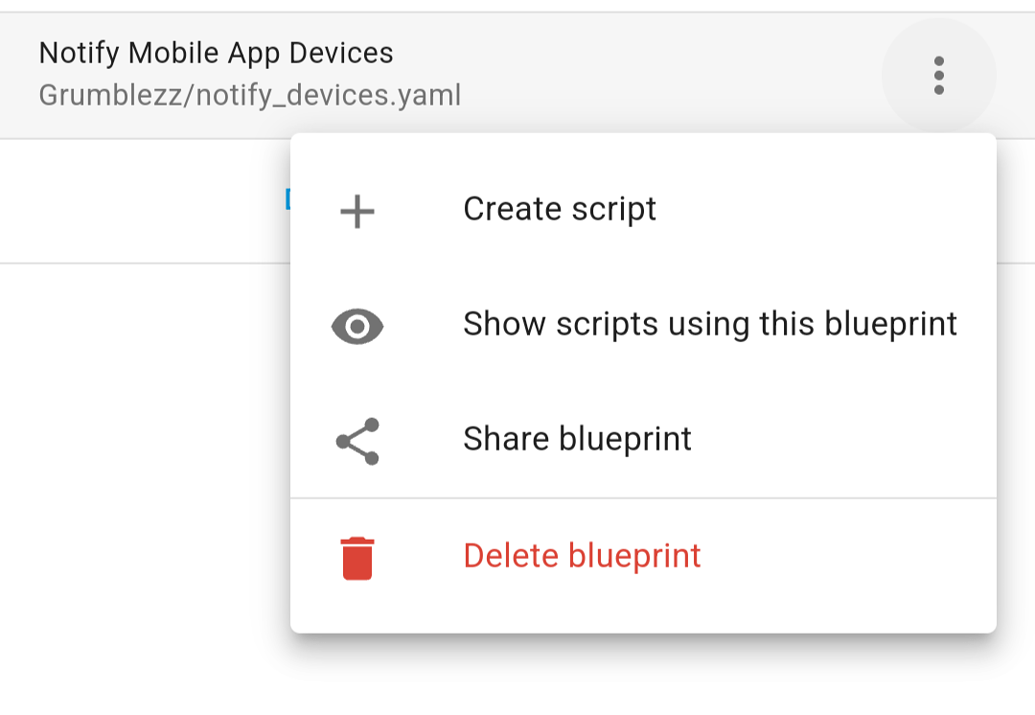Click the eye icon in the menu
Viewport: 1035px width, 715px height.
coord(357,326)
